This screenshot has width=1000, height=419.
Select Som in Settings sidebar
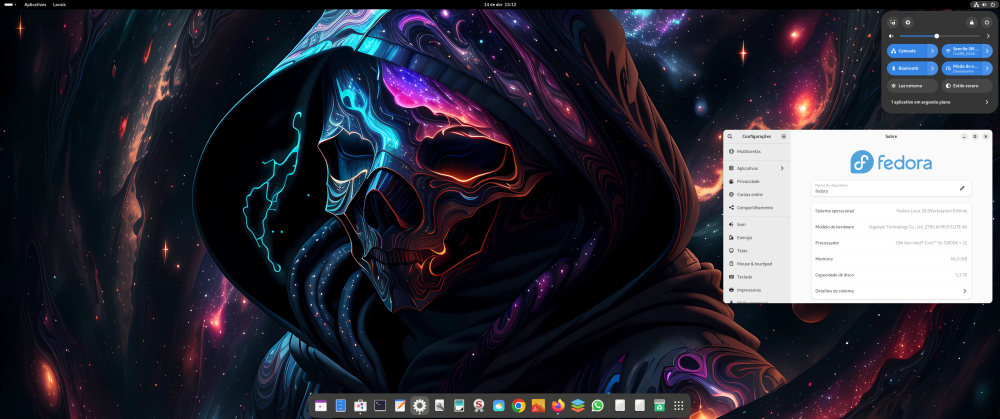tap(757, 224)
